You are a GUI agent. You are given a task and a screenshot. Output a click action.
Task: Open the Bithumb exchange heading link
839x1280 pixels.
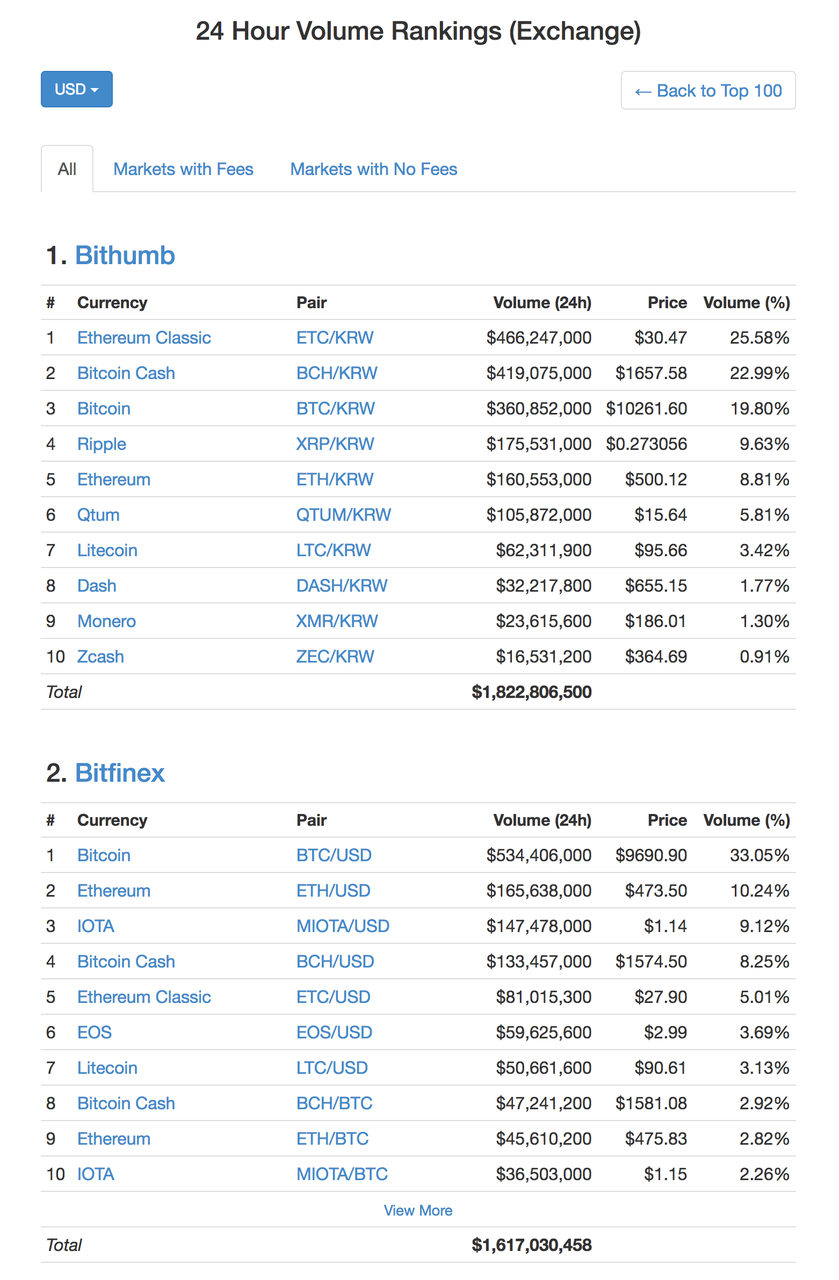coord(125,255)
